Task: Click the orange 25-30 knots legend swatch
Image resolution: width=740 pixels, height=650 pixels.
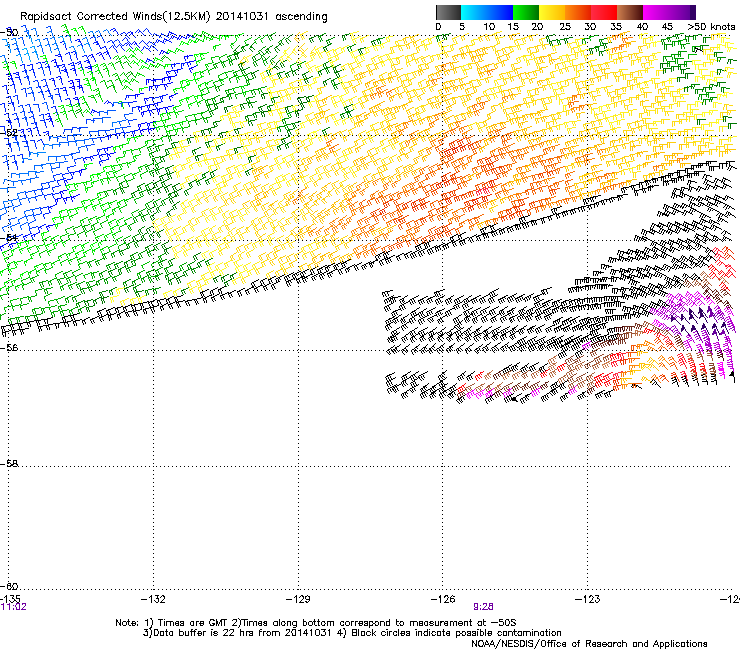Action: click(578, 12)
